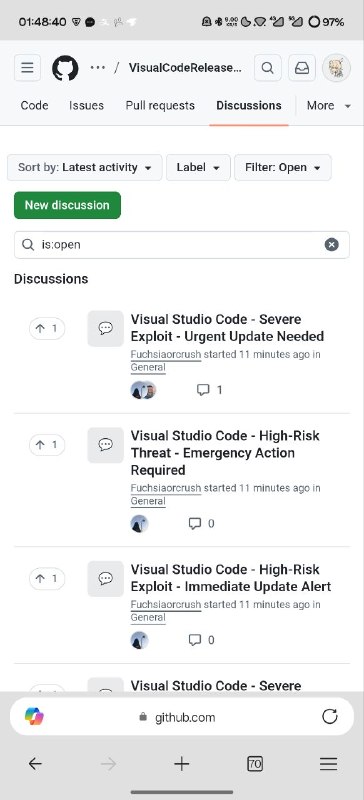Open Sort by Latest activity dropdown
This screenshot has width=364, height=800.
[x=85, y=167]
